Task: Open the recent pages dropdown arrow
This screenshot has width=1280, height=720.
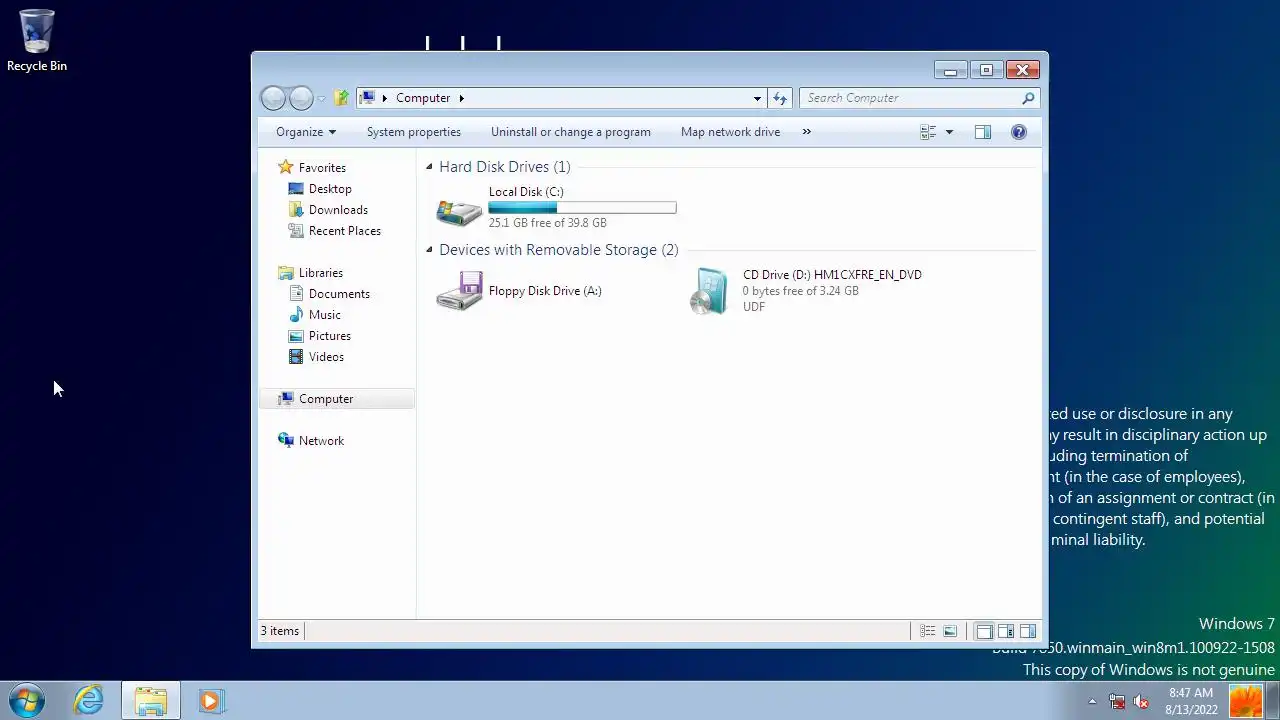Action: pyautogui.click(x=322, y=99)
